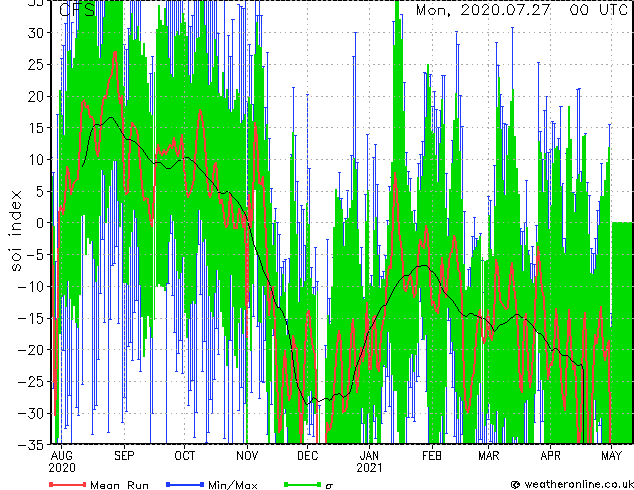634x490 pixels.
Task: Click the y-axis value '10'
Action: (x=36, y=160)
